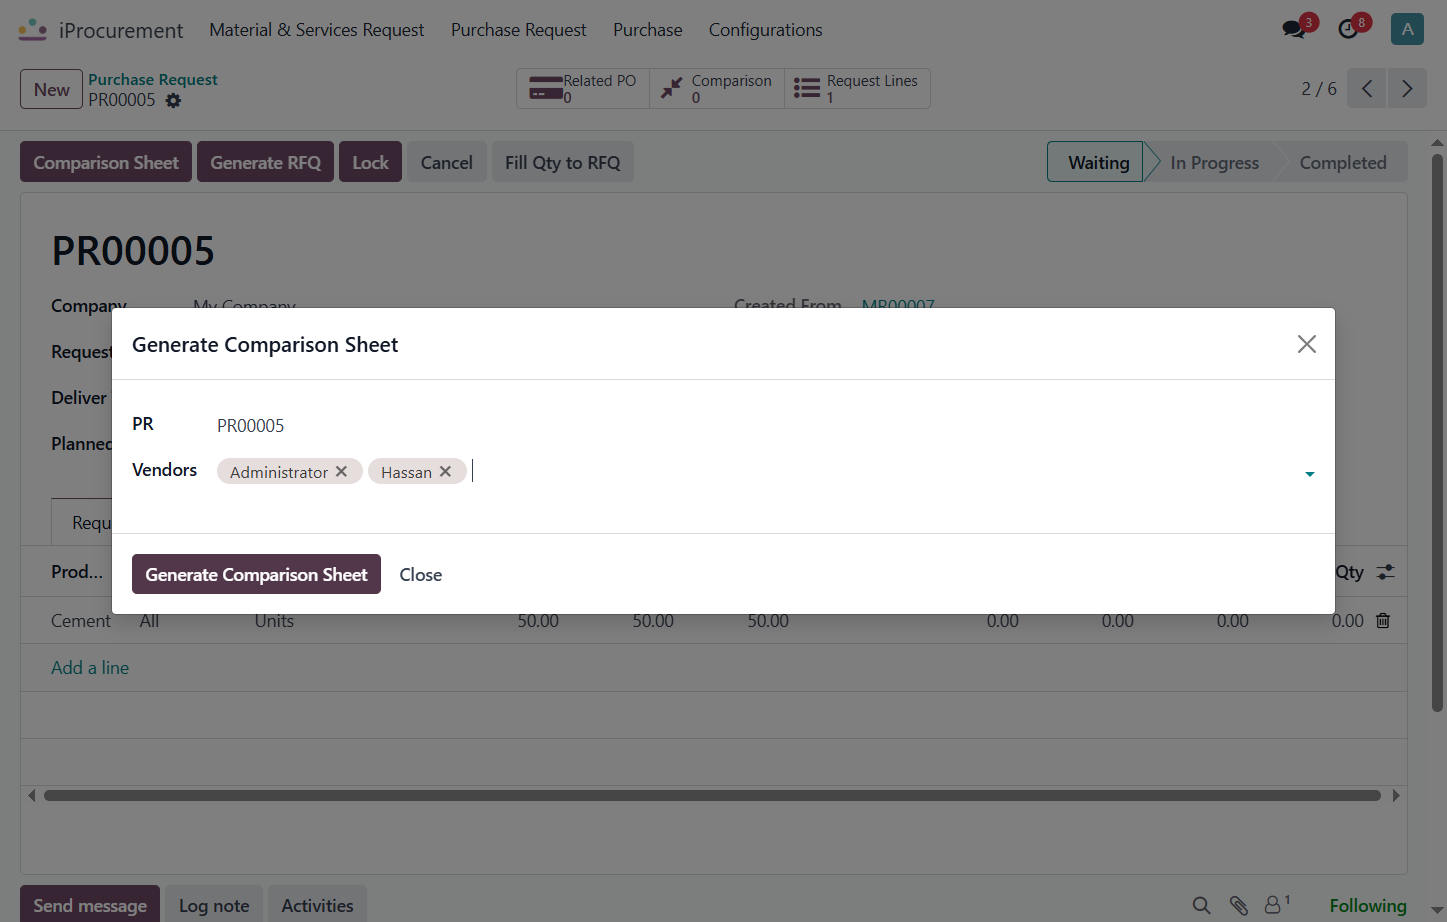Image resolution: width=1447 pixels, height=922 pixels.
Task: Open the messages chat icon
Action: (1294, 29)
